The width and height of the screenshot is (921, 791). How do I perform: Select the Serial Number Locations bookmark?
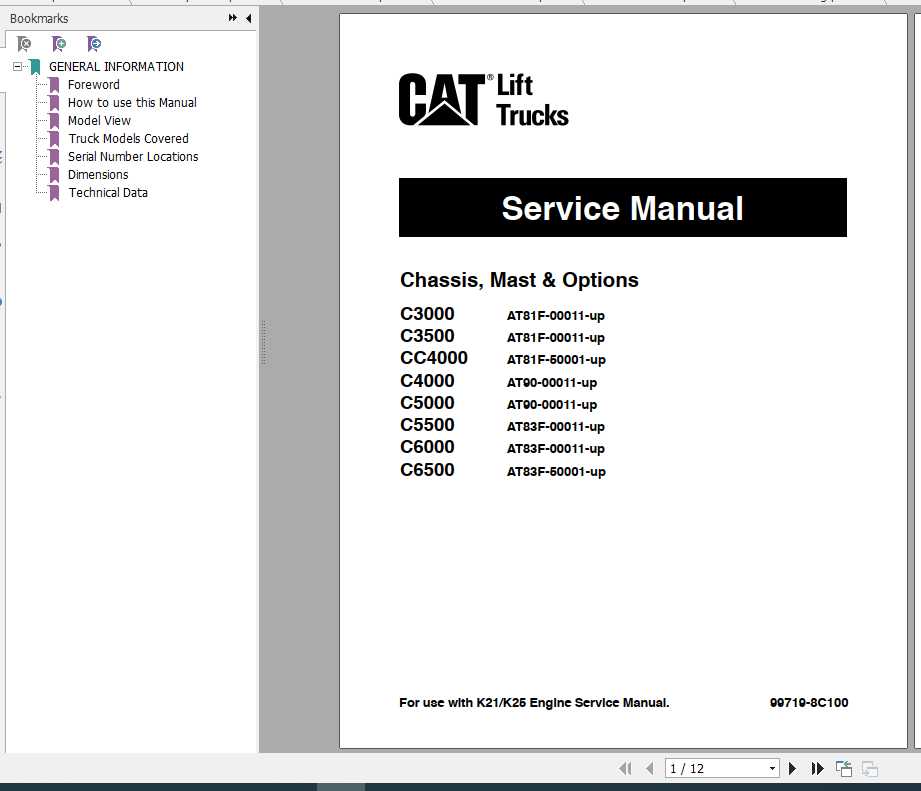point(133,157)
